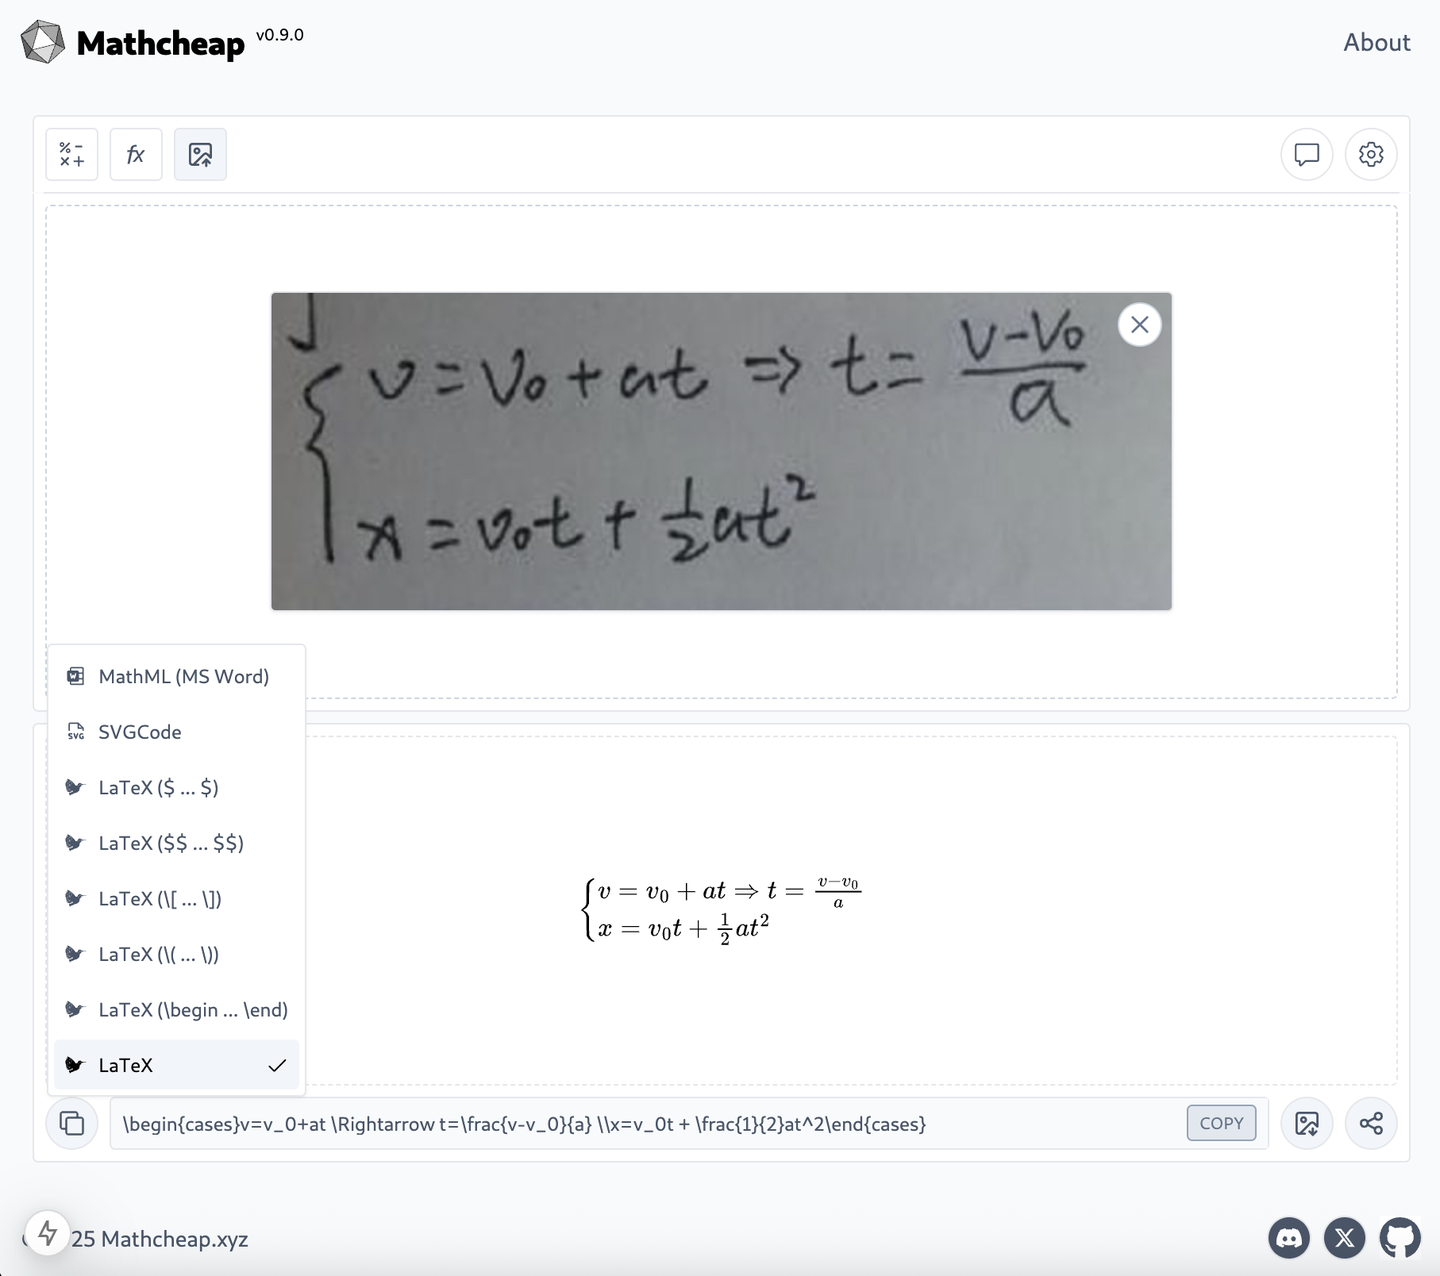The image size is (1440, 1276).
Task: Click the rendered cases formula preview
Action: [x=721, y=909]
